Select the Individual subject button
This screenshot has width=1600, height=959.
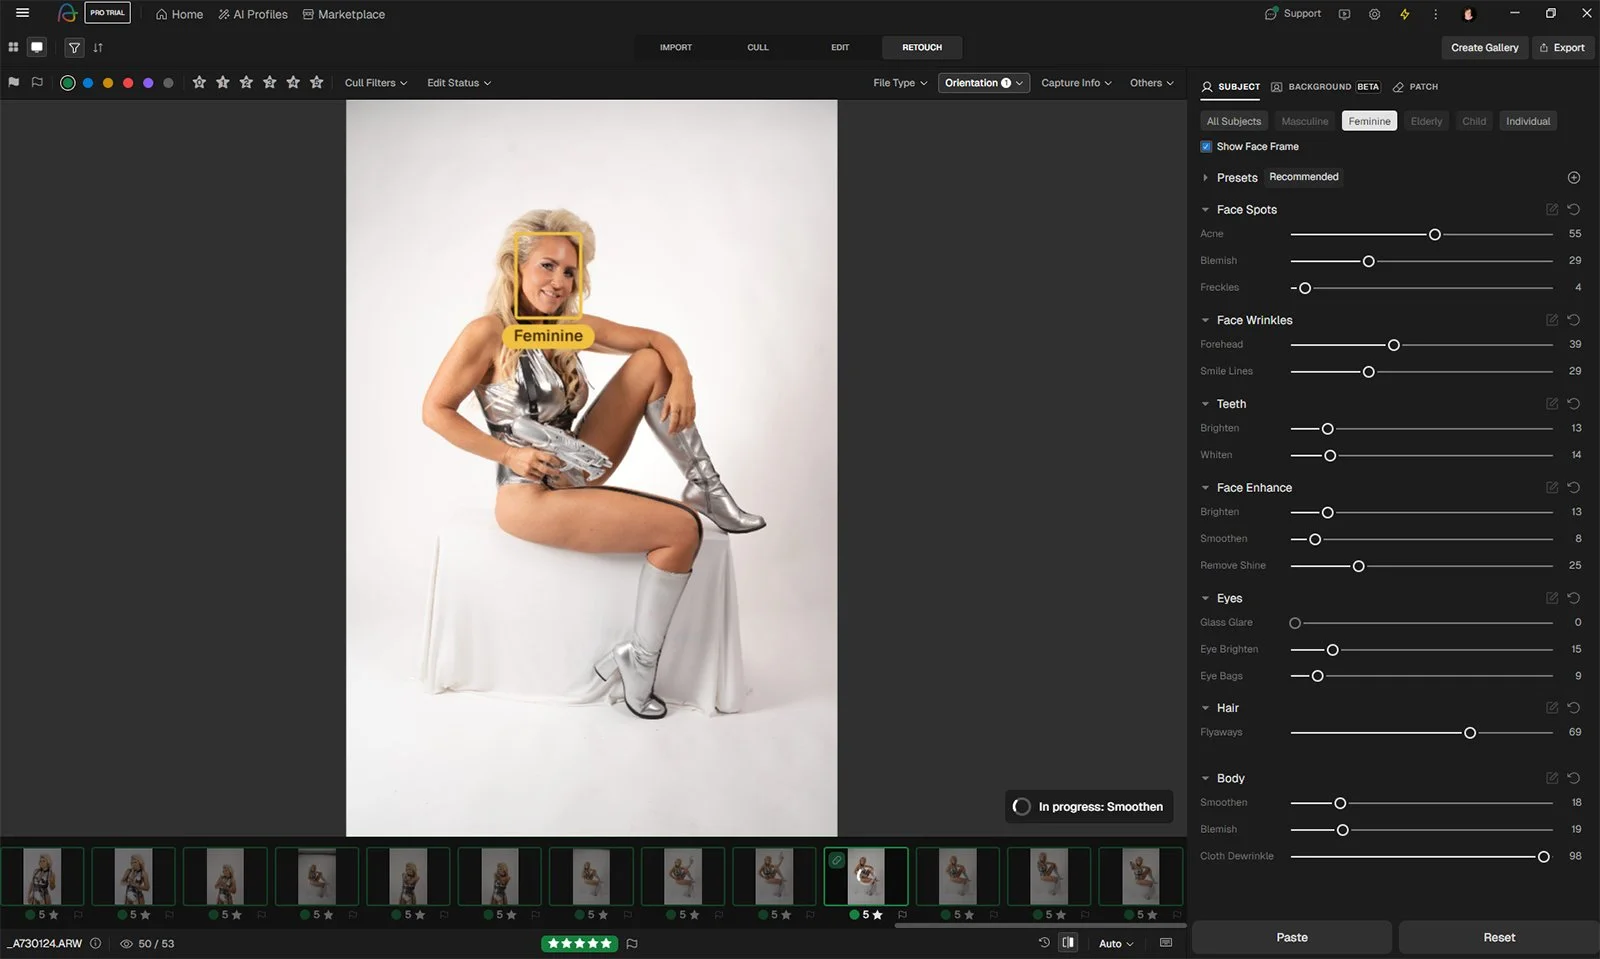tap(1528, 121)
